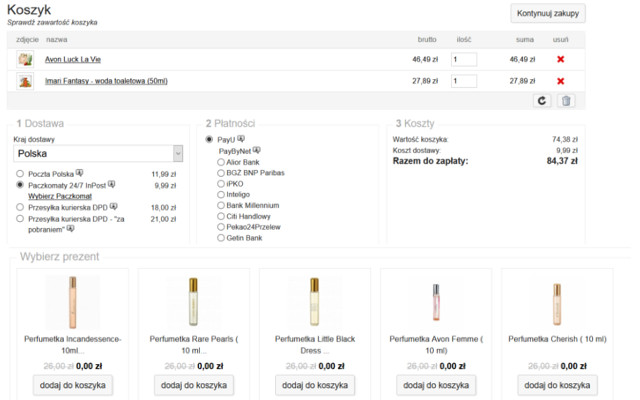
Task: Open the info icon beside Poczta Polska
Action: coord(80,173)
